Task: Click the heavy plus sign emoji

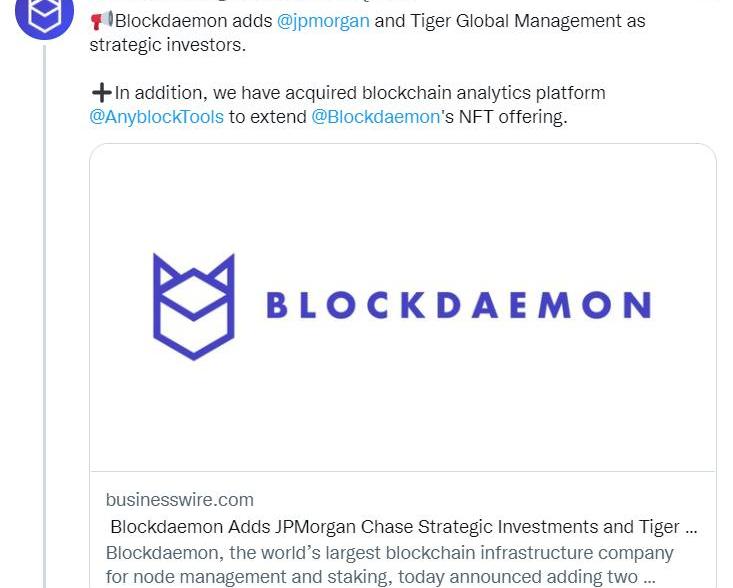Action: coord(101,93)
